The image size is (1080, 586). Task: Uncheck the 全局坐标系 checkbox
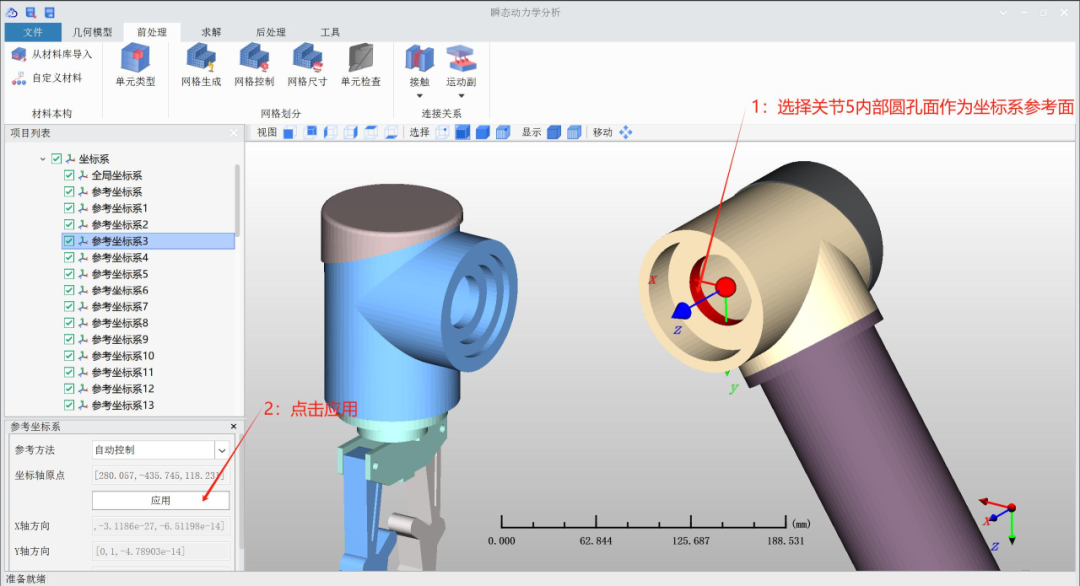coord(69,176)
